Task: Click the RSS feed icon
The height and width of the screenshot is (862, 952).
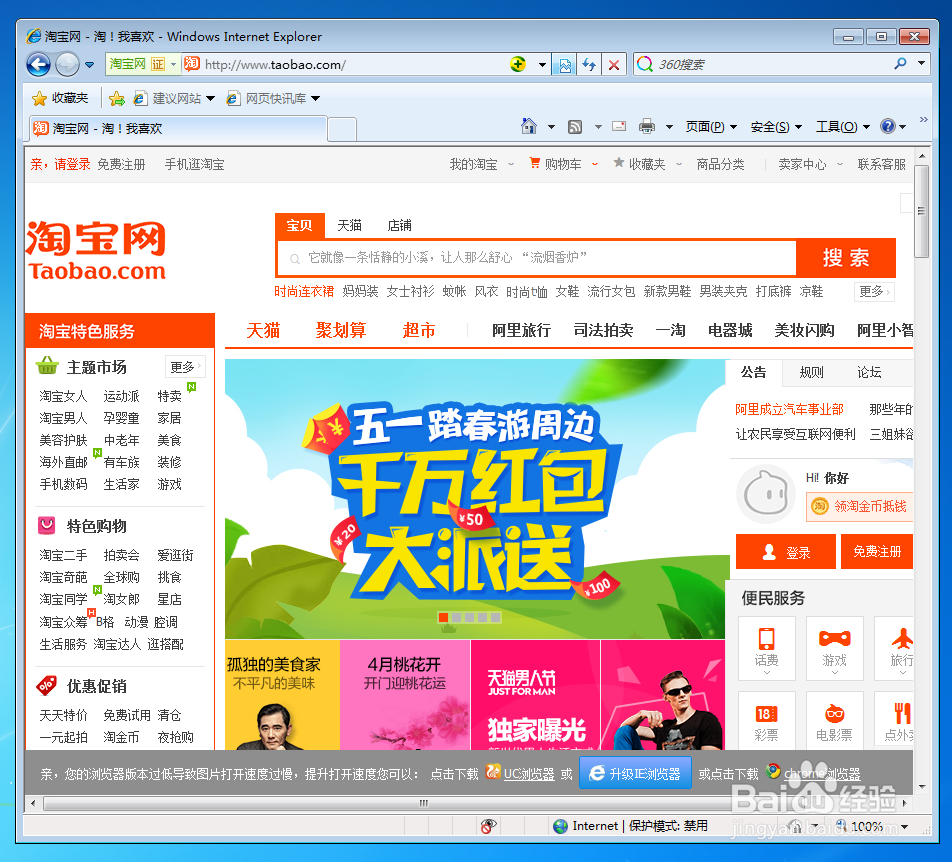Action: point(575,126)
